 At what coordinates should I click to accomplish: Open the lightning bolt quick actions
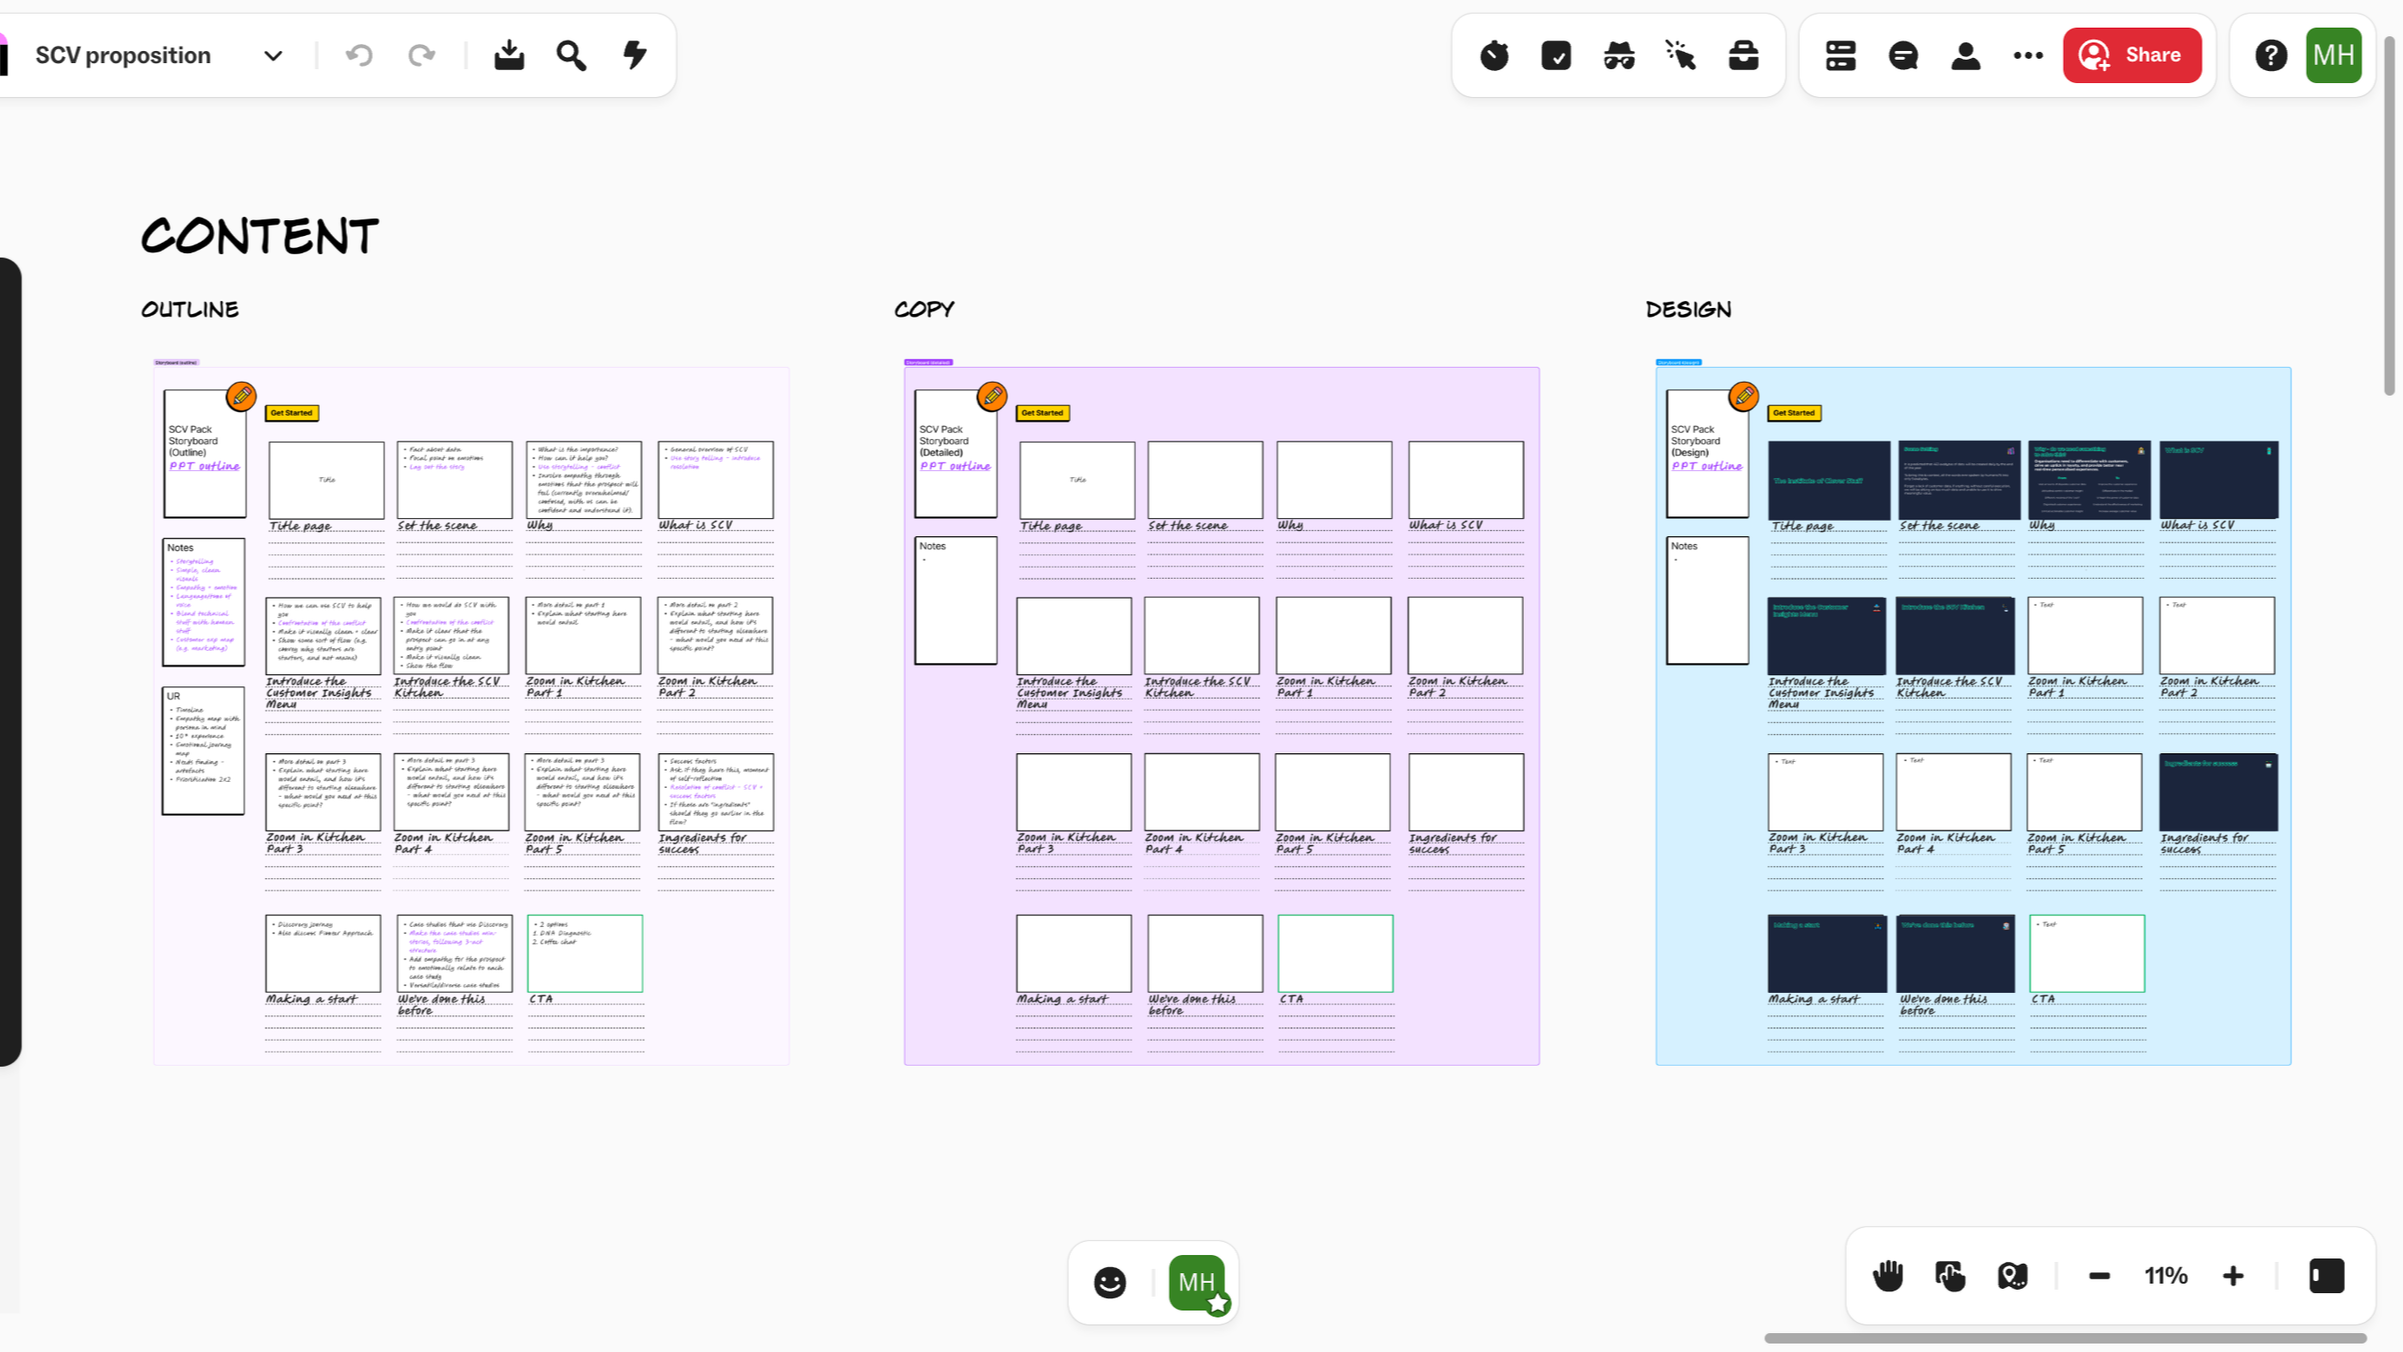[x=635, y=55]
